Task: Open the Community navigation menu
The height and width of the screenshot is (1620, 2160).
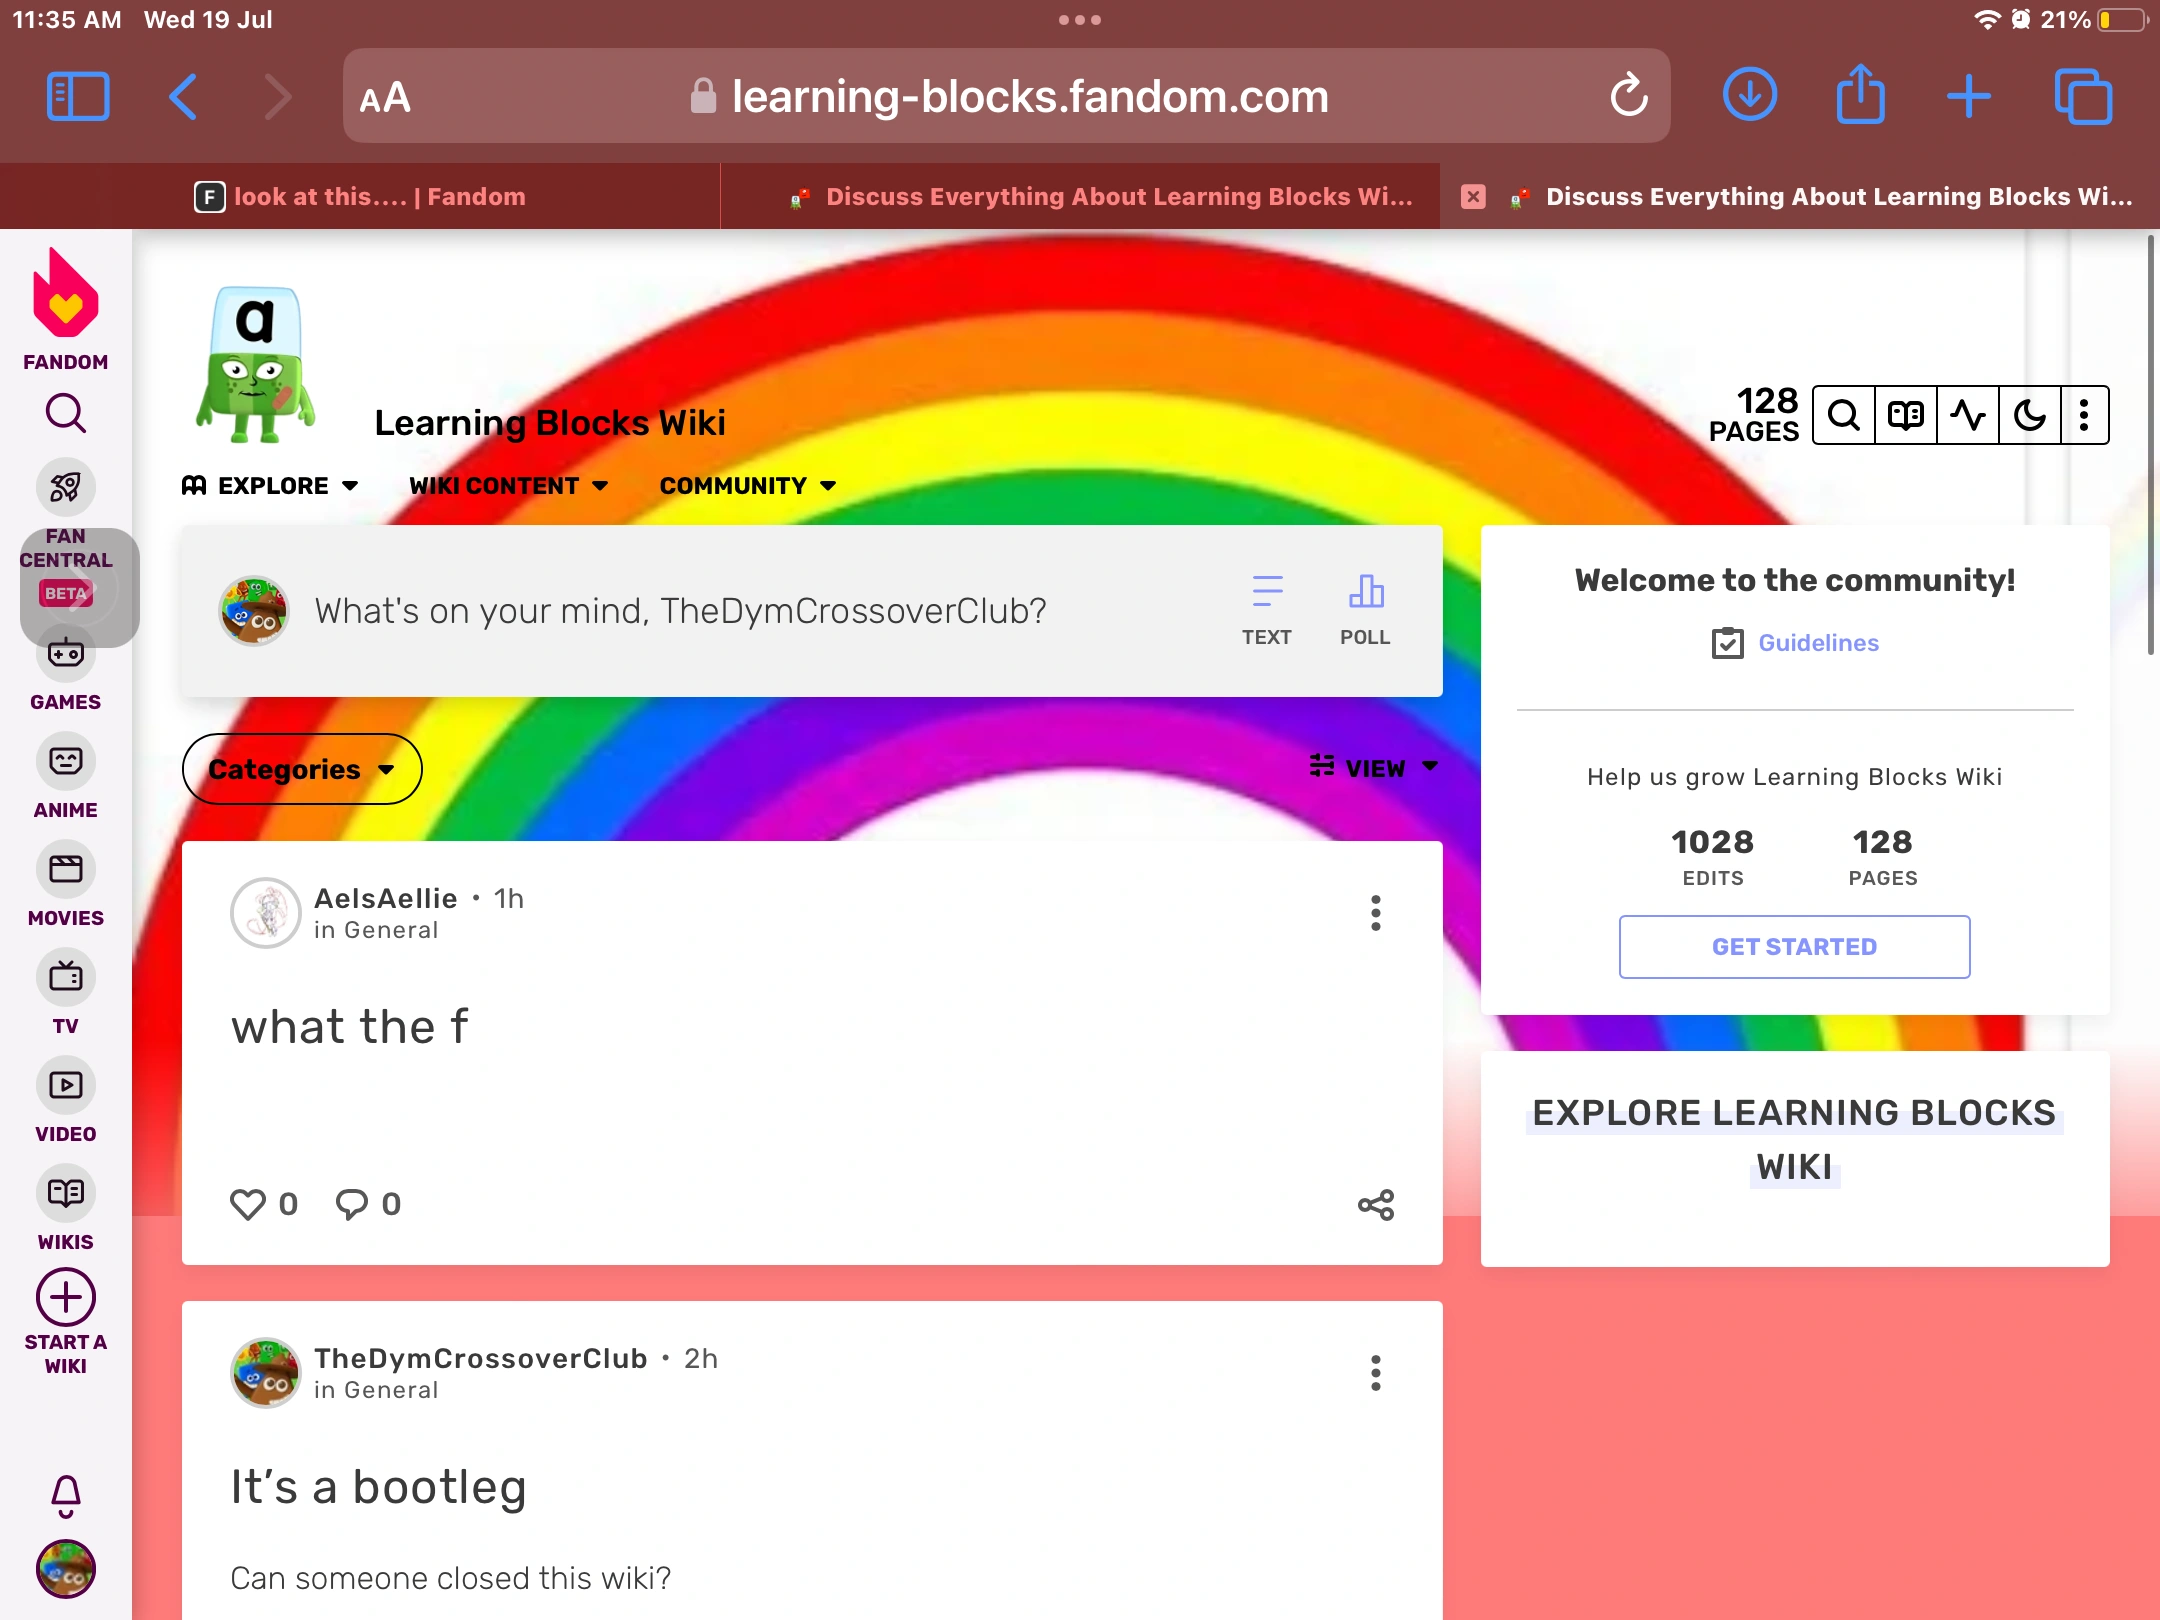Action: (747, 486)
